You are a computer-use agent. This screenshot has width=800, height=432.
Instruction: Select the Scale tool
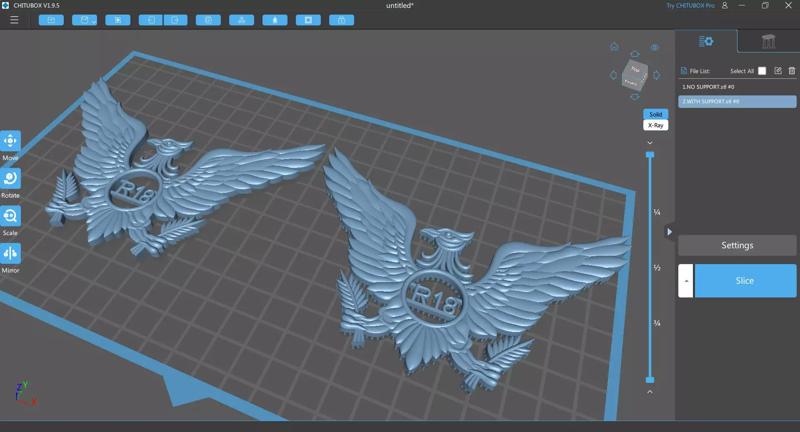(10, 216)
